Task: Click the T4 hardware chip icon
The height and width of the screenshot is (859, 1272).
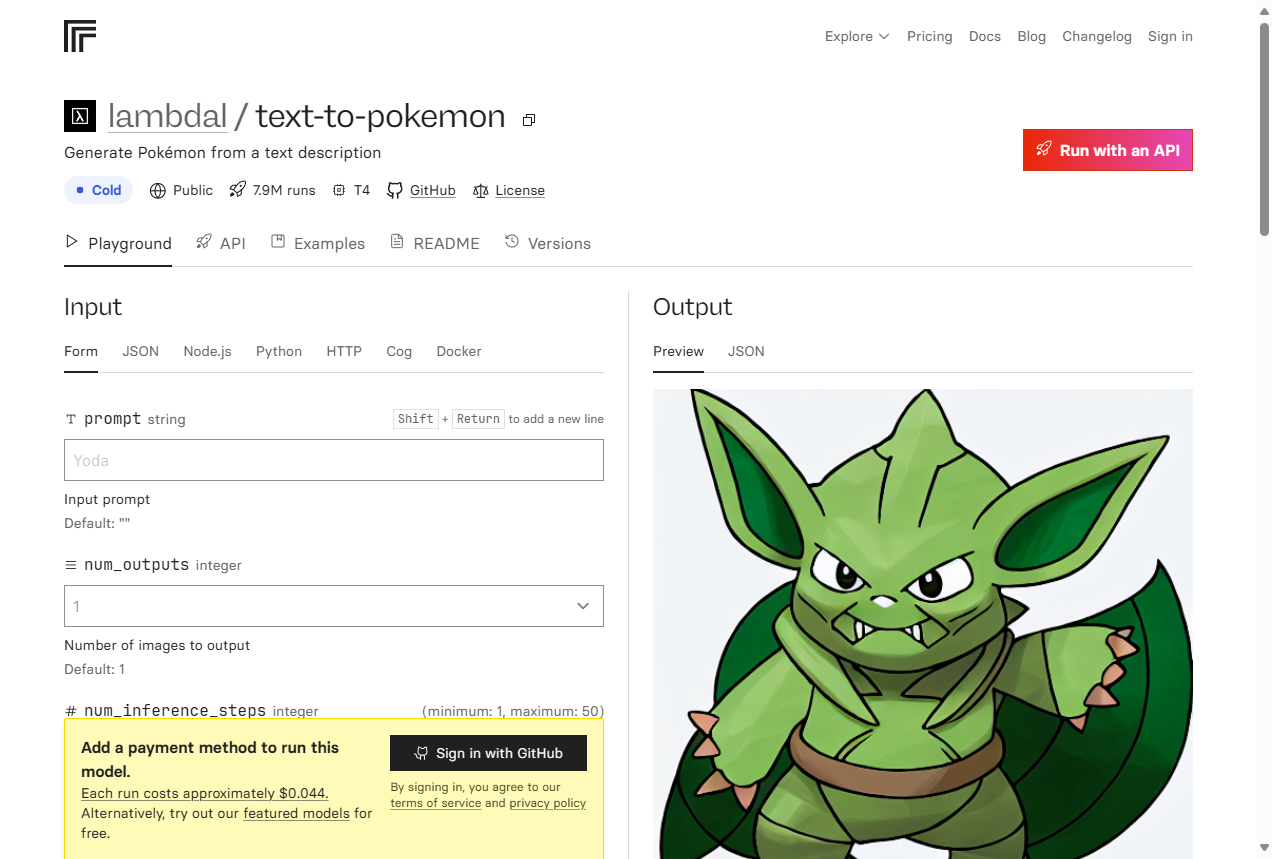Action: 337,189
